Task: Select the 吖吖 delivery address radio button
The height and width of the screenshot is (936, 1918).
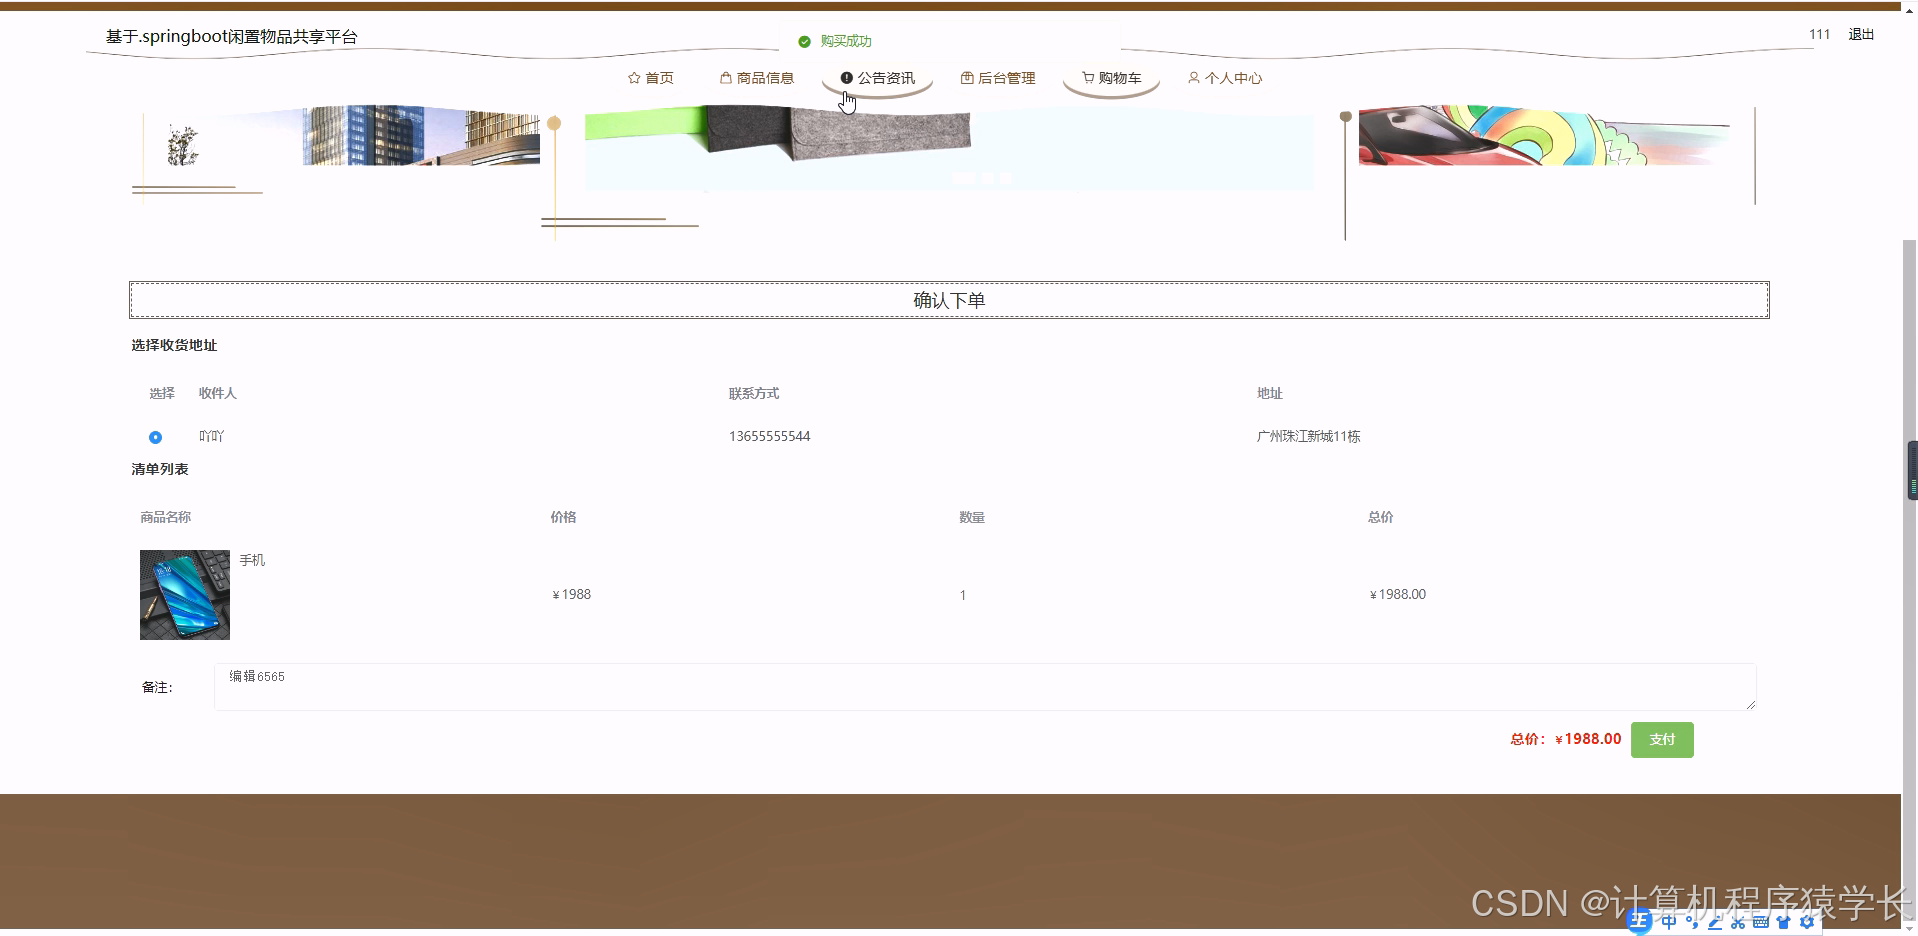Action: [x=155, y=437]
